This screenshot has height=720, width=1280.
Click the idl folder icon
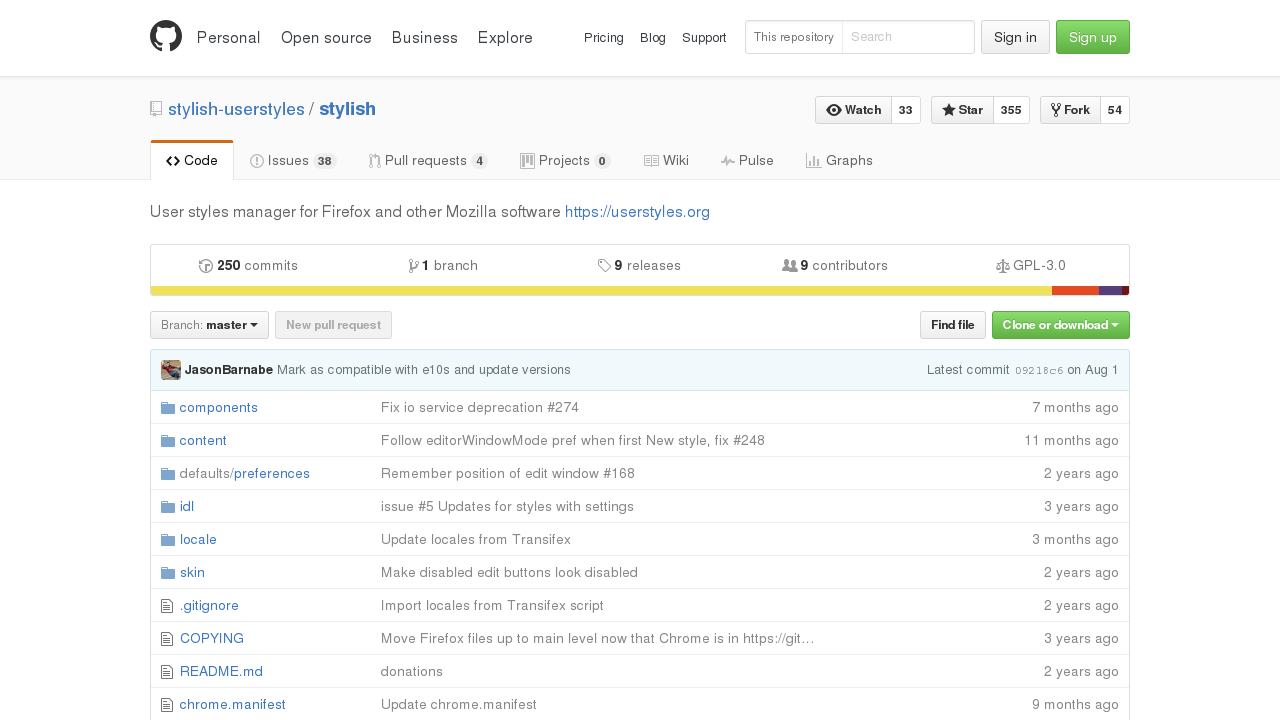168,507
